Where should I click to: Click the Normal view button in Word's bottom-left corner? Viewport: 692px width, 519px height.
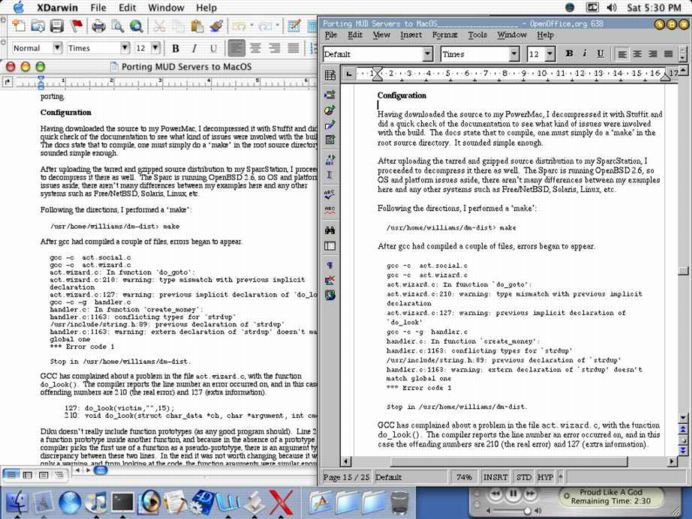pyautogui.click(x=11, y=475)
